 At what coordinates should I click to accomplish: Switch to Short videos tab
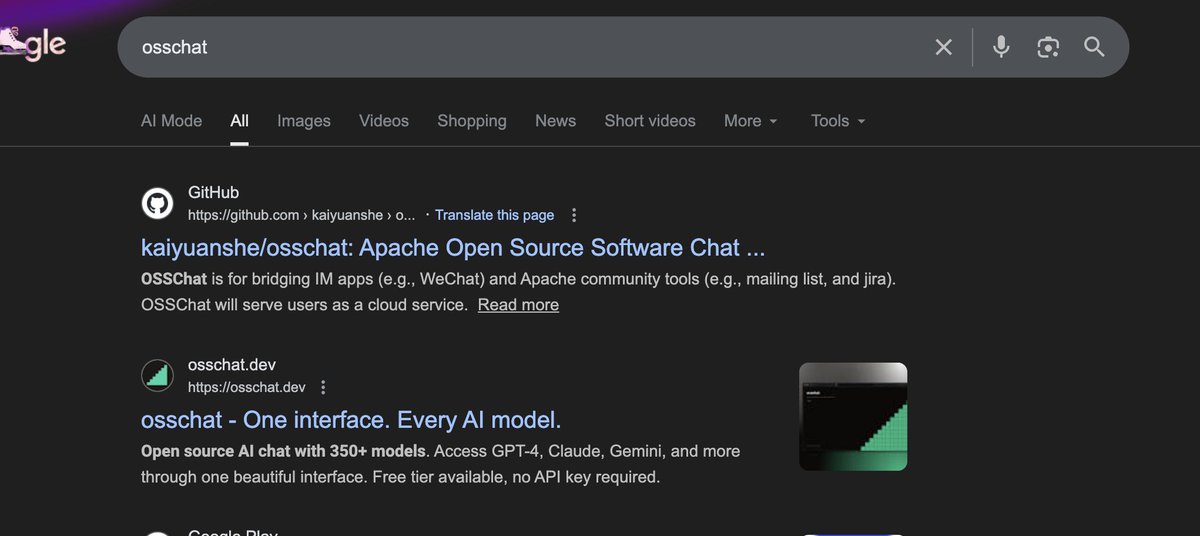coord(650,121)
